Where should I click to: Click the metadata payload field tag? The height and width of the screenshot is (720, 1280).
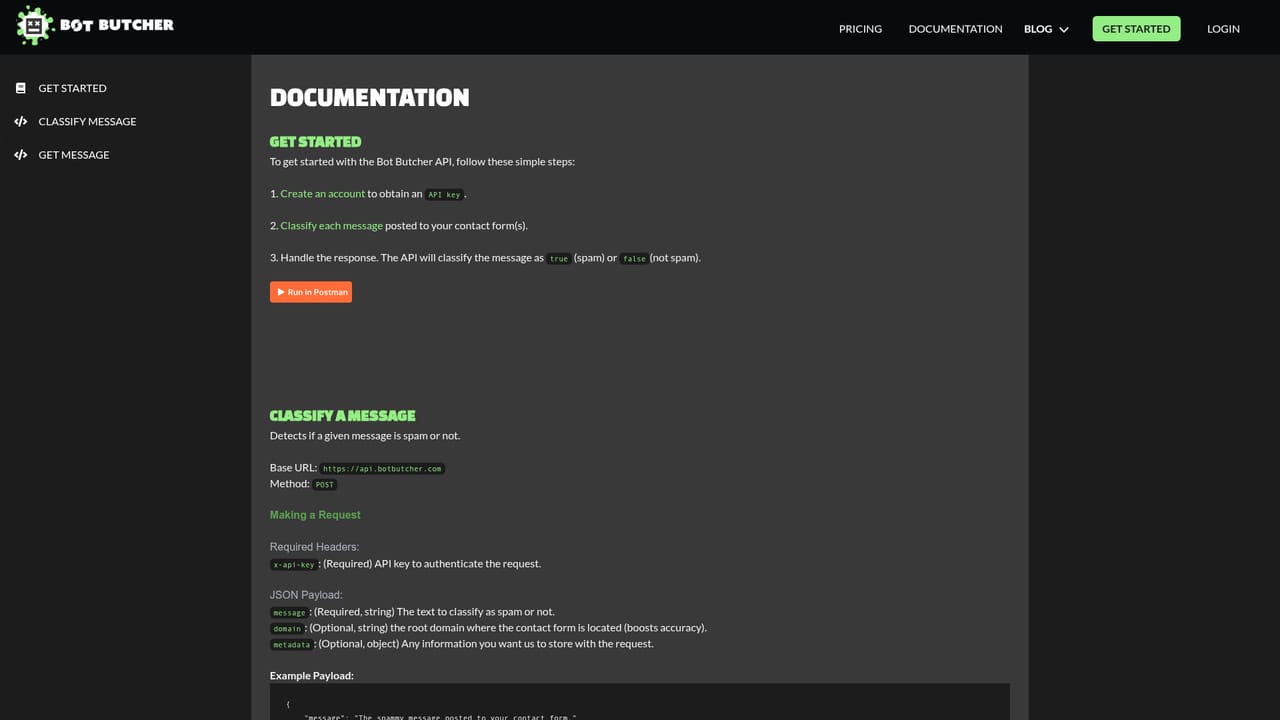(292, 644)
